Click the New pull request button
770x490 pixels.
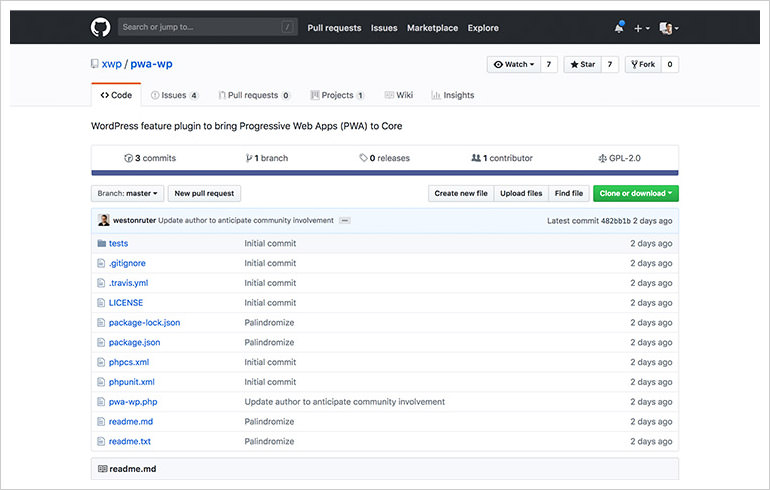point(204,194)
